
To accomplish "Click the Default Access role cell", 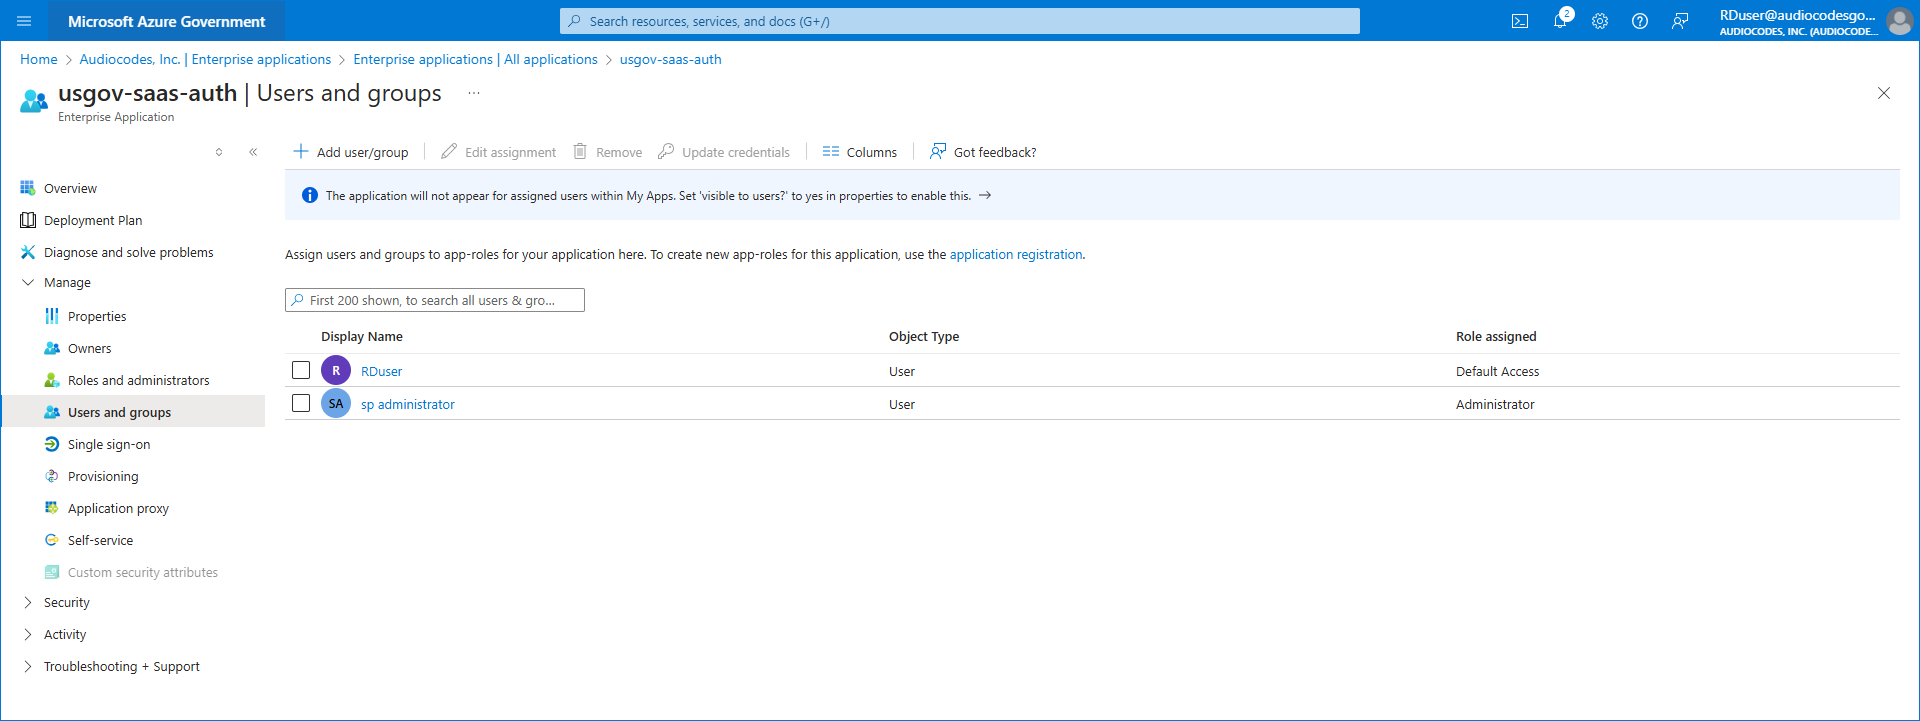I will click(1498, 371).
